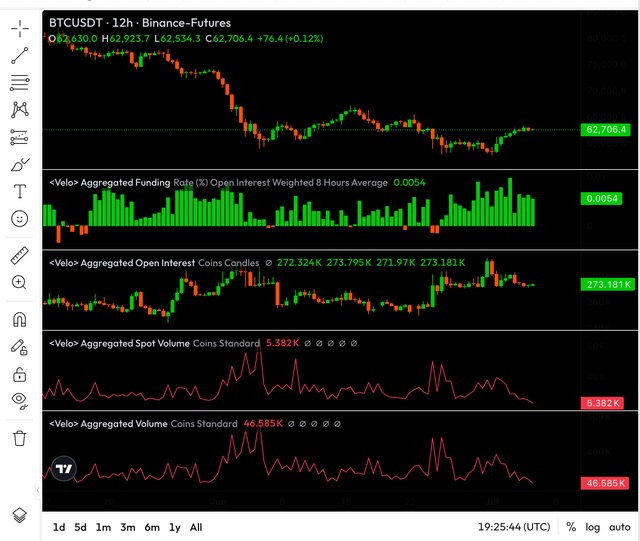Toggle lock all drawing tools
Viewport: 640px width, 541px height.
tap(20, 374)
